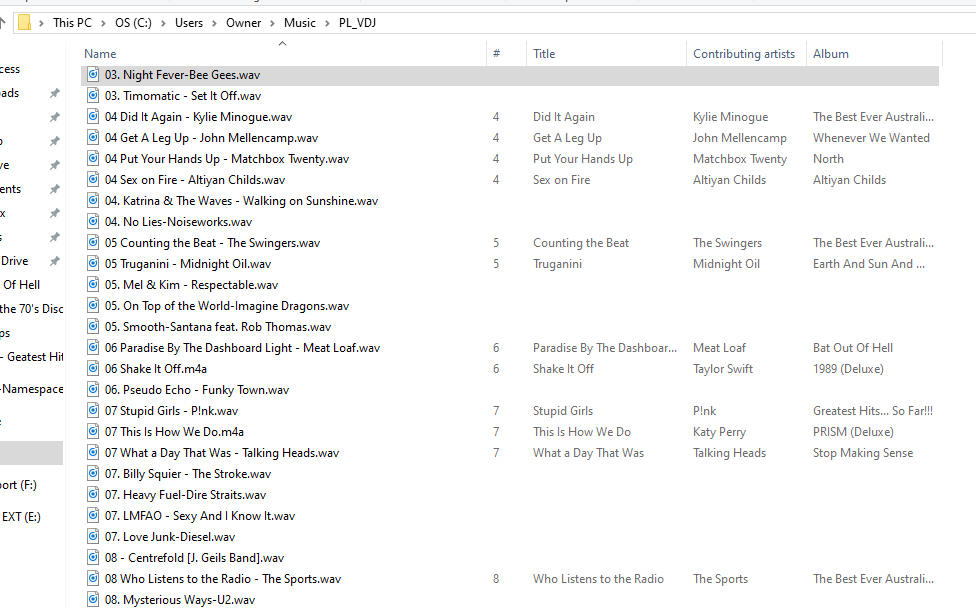Open the chevron before This PC in address bar
This screenshot has width=976, height=608.
pyautogui.click(x=41, y=23)
